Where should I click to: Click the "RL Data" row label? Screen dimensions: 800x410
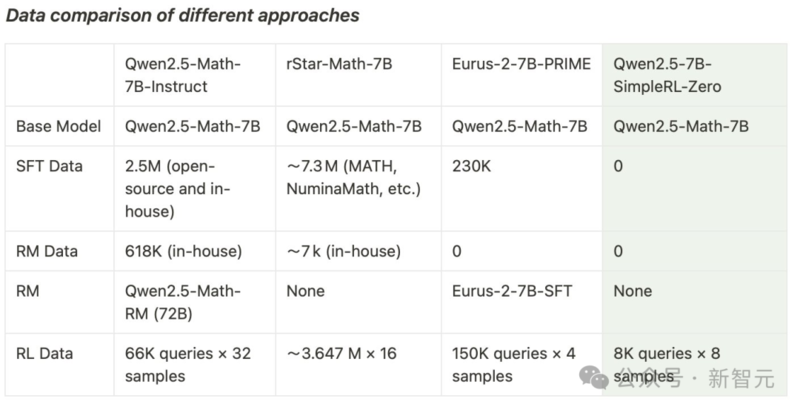(45, 353)
